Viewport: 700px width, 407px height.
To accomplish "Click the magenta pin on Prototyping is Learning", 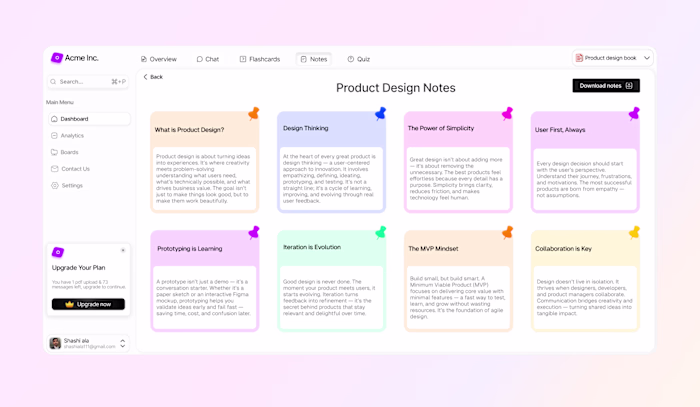I will coord(254,232).
